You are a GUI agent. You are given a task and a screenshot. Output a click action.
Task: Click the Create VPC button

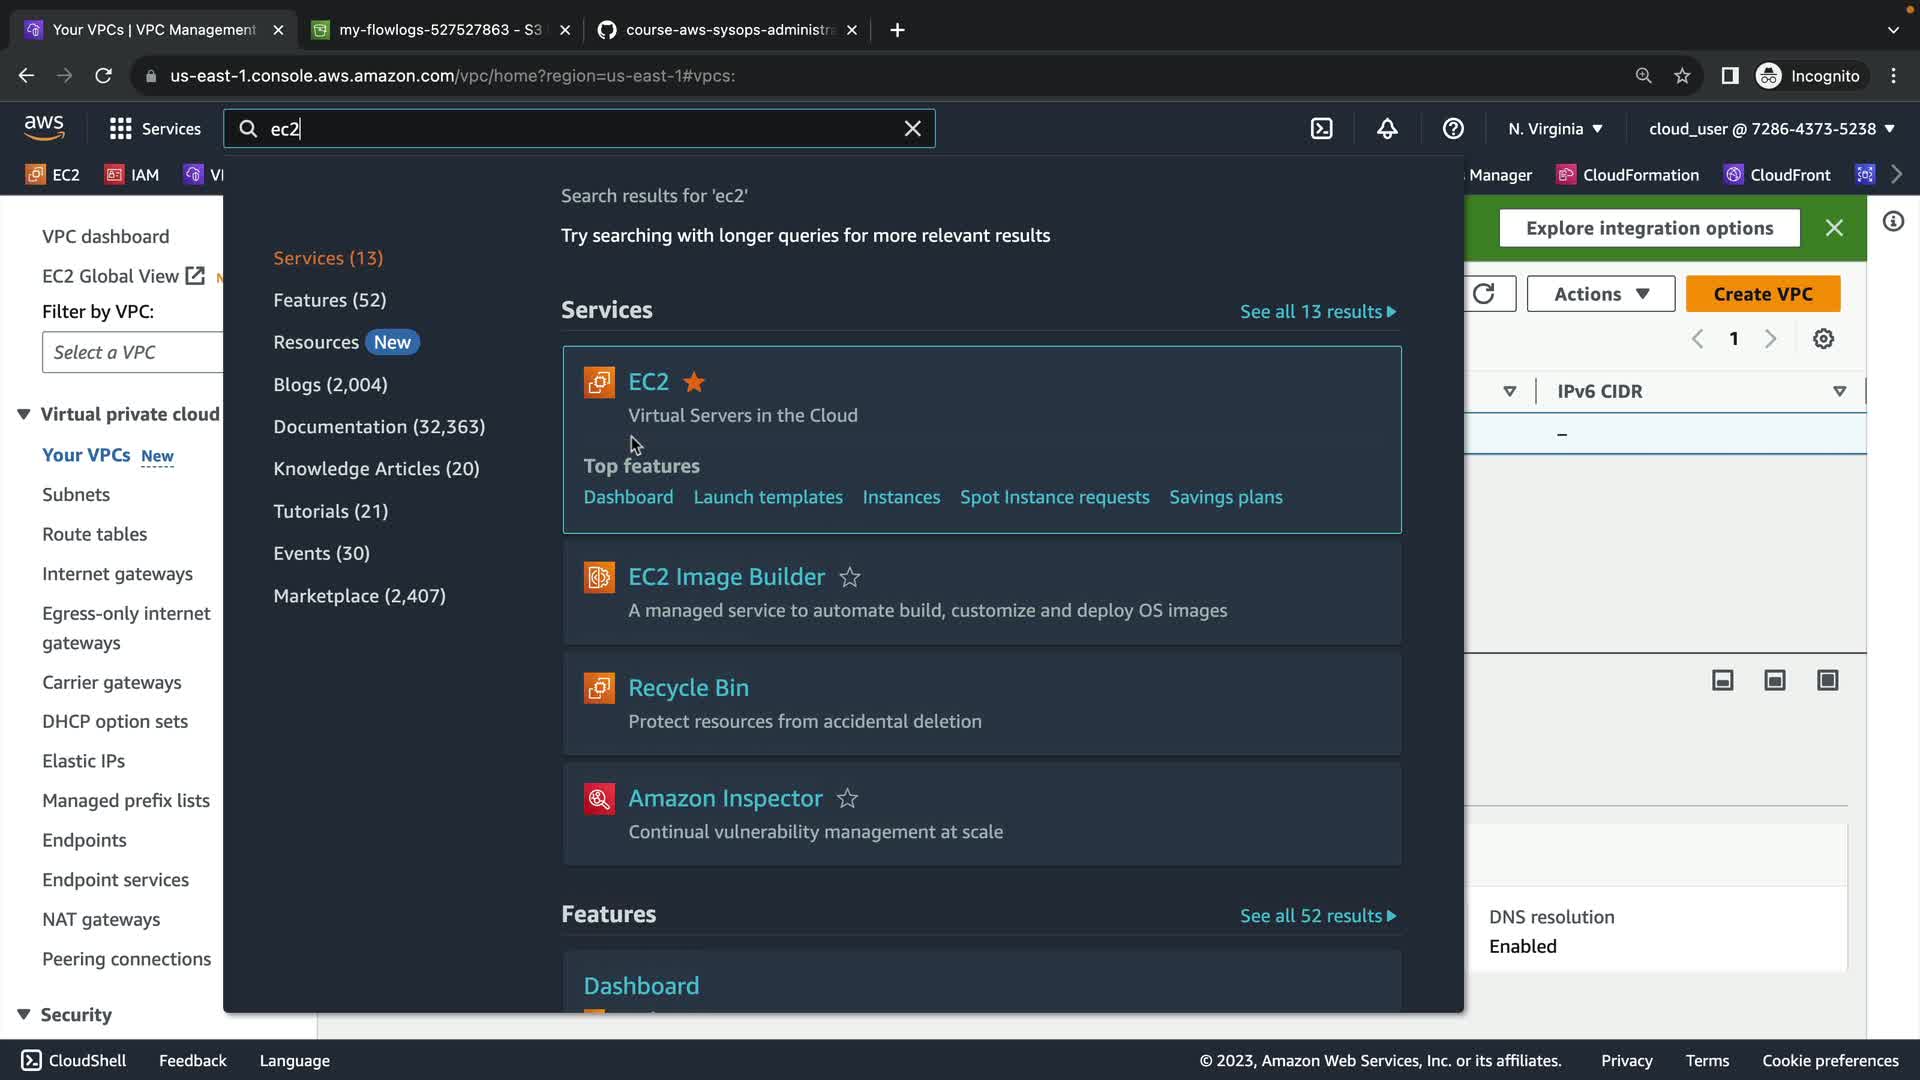1762,294
